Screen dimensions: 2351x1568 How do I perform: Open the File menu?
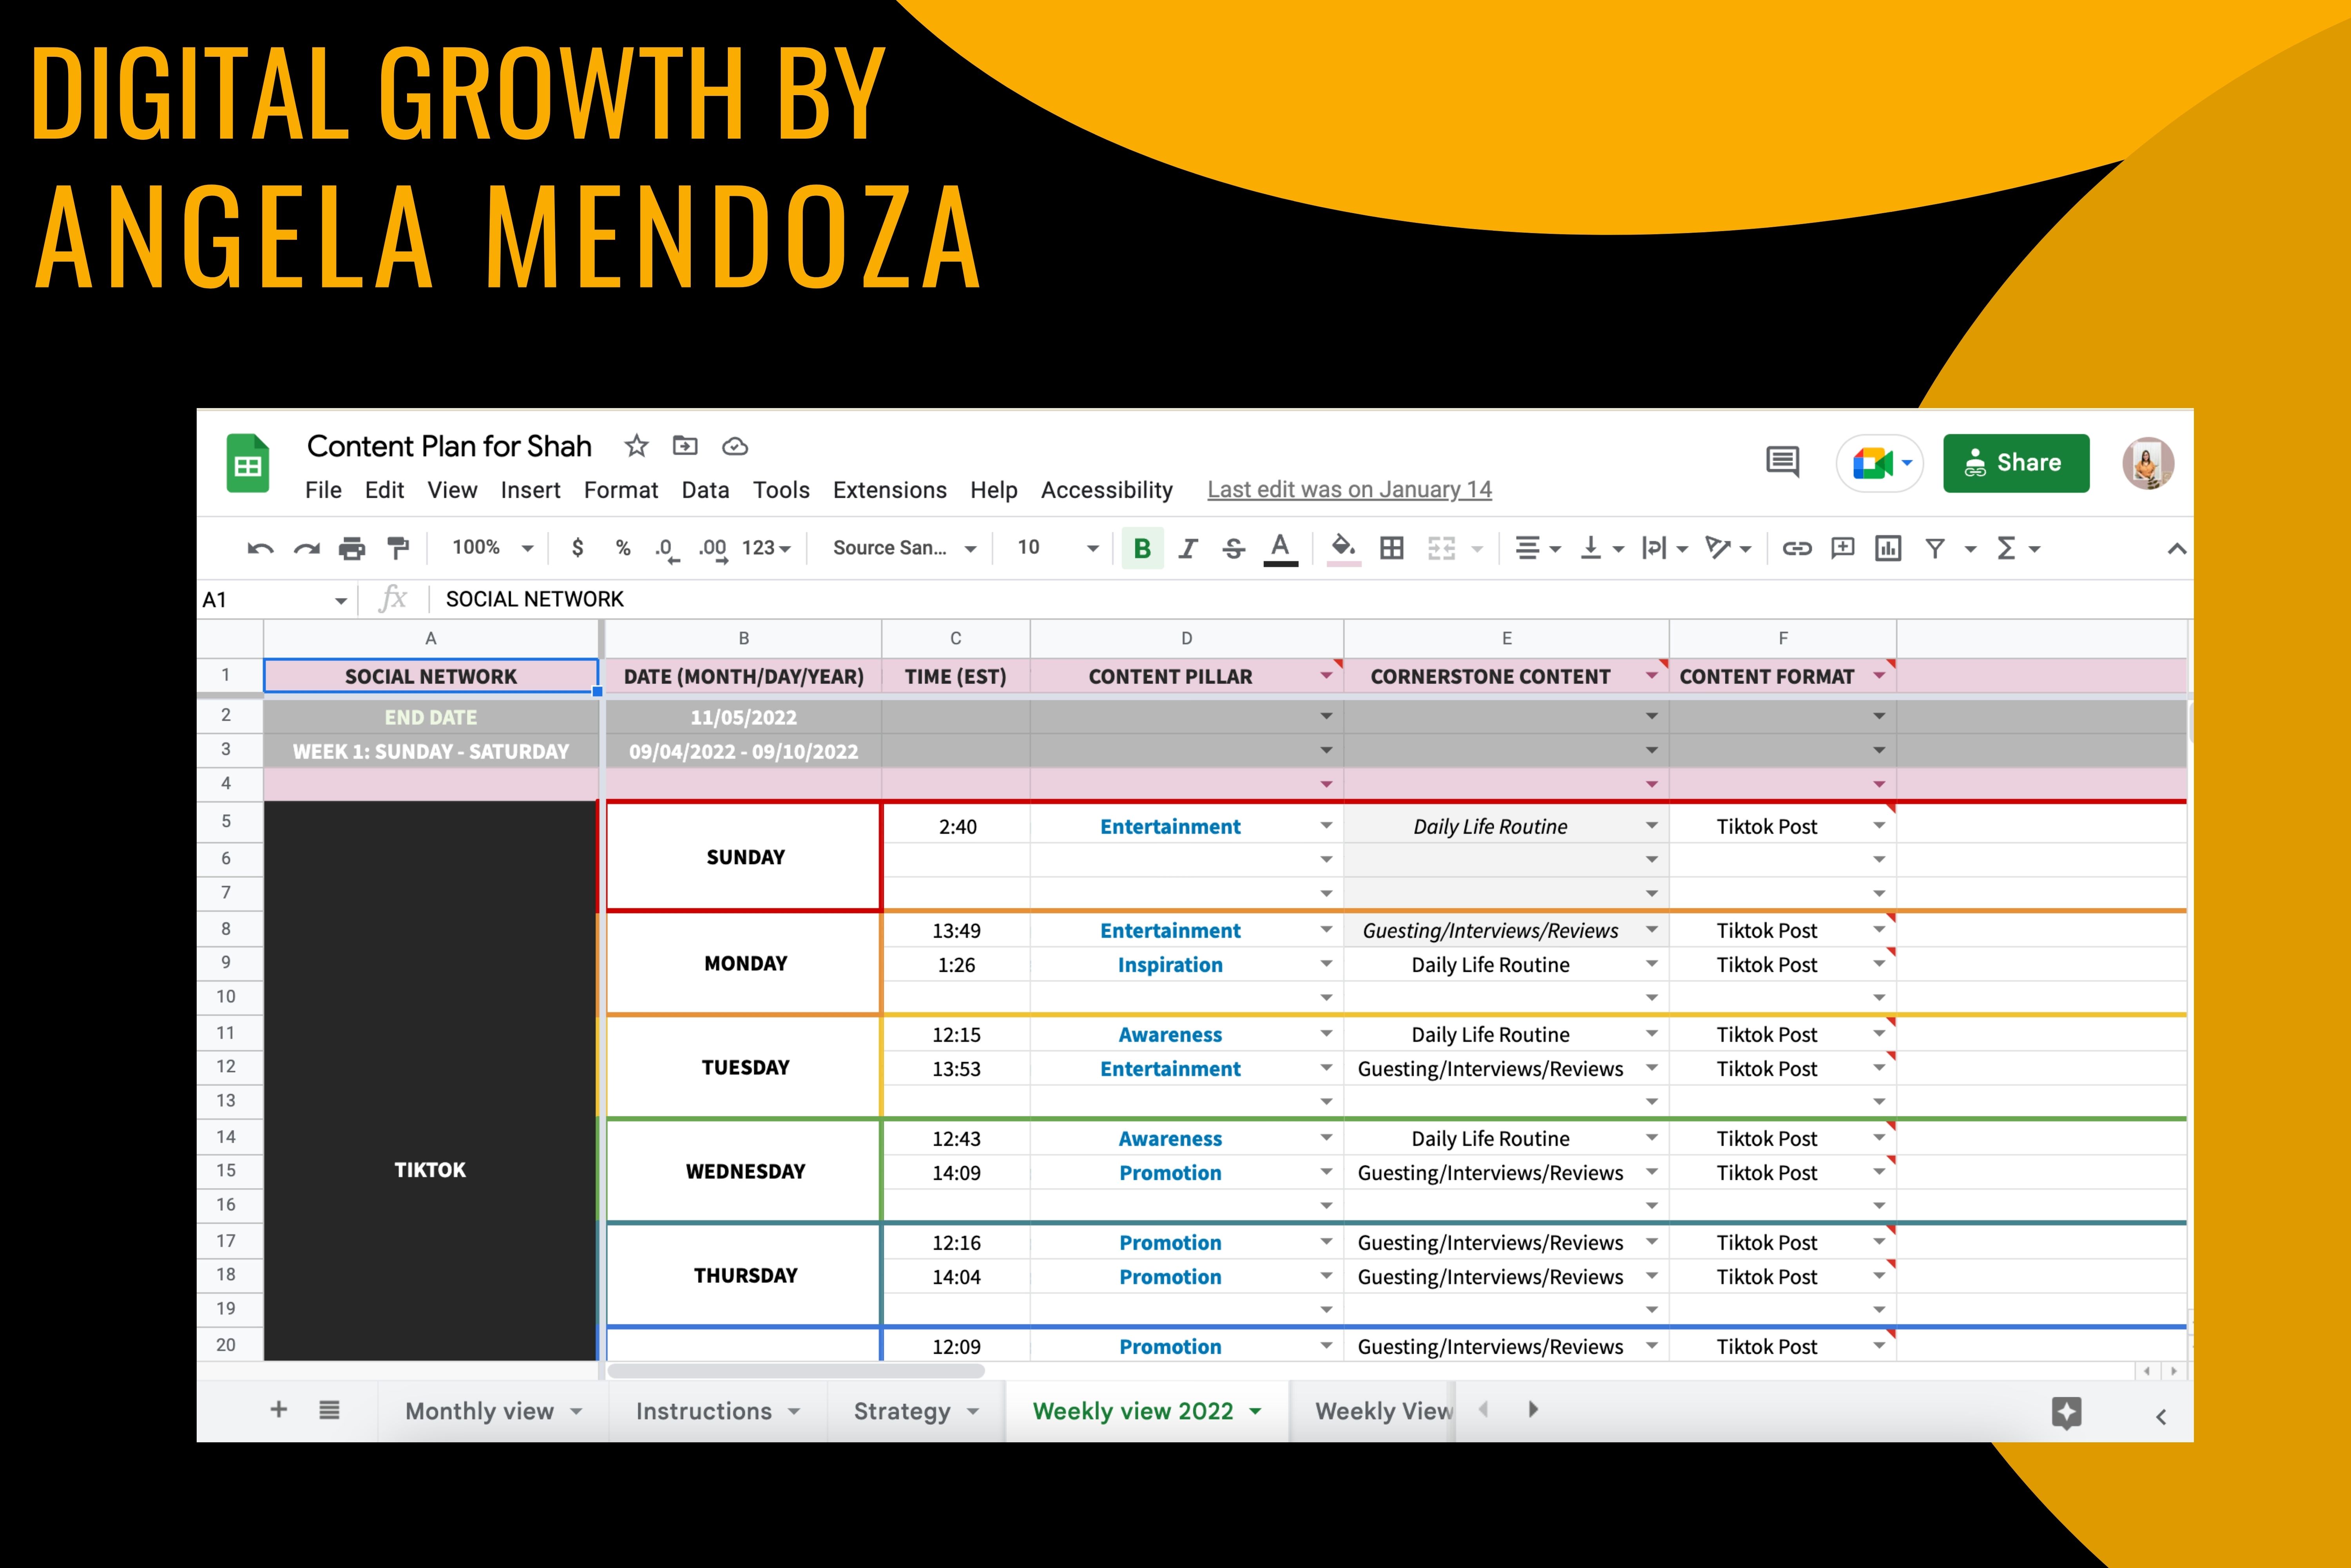(x=323, y=490)
